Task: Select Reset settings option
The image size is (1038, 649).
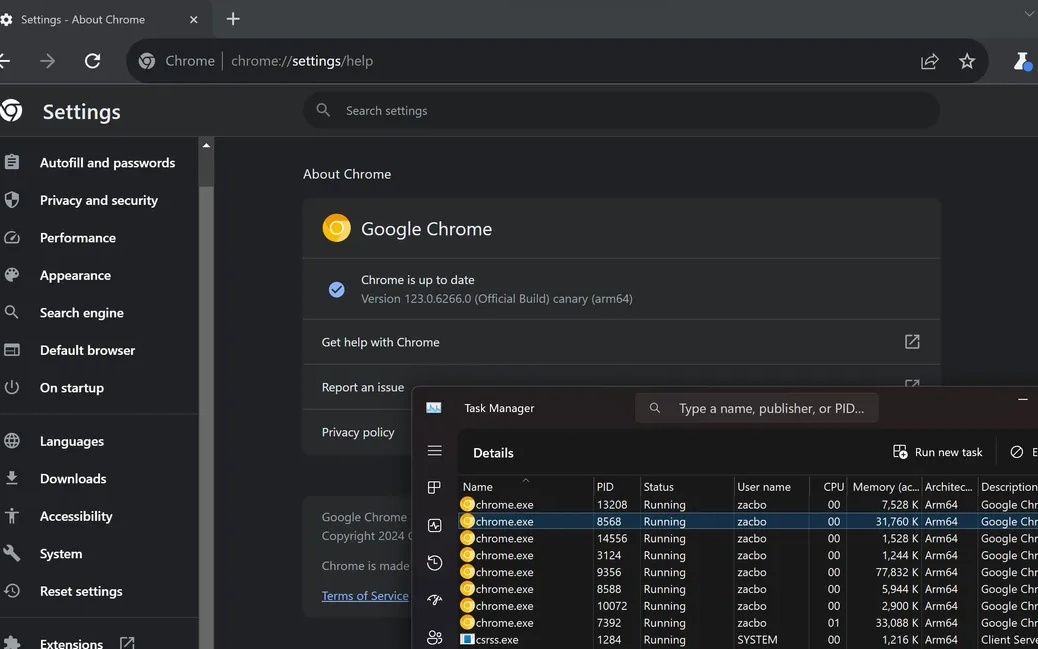Action: [81, 591]
